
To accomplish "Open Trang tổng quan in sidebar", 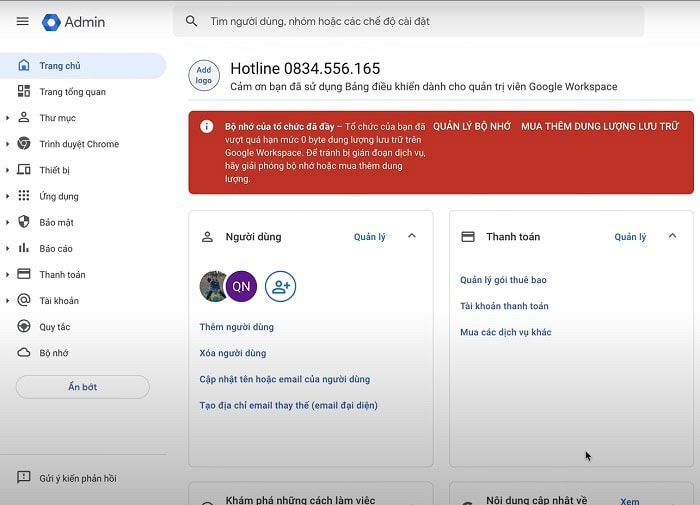I will click(83, 92).
